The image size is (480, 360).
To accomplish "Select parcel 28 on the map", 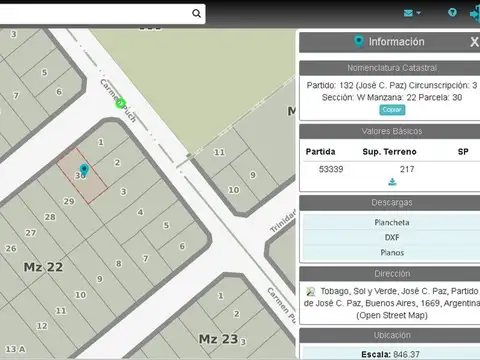I will (50, 217).
